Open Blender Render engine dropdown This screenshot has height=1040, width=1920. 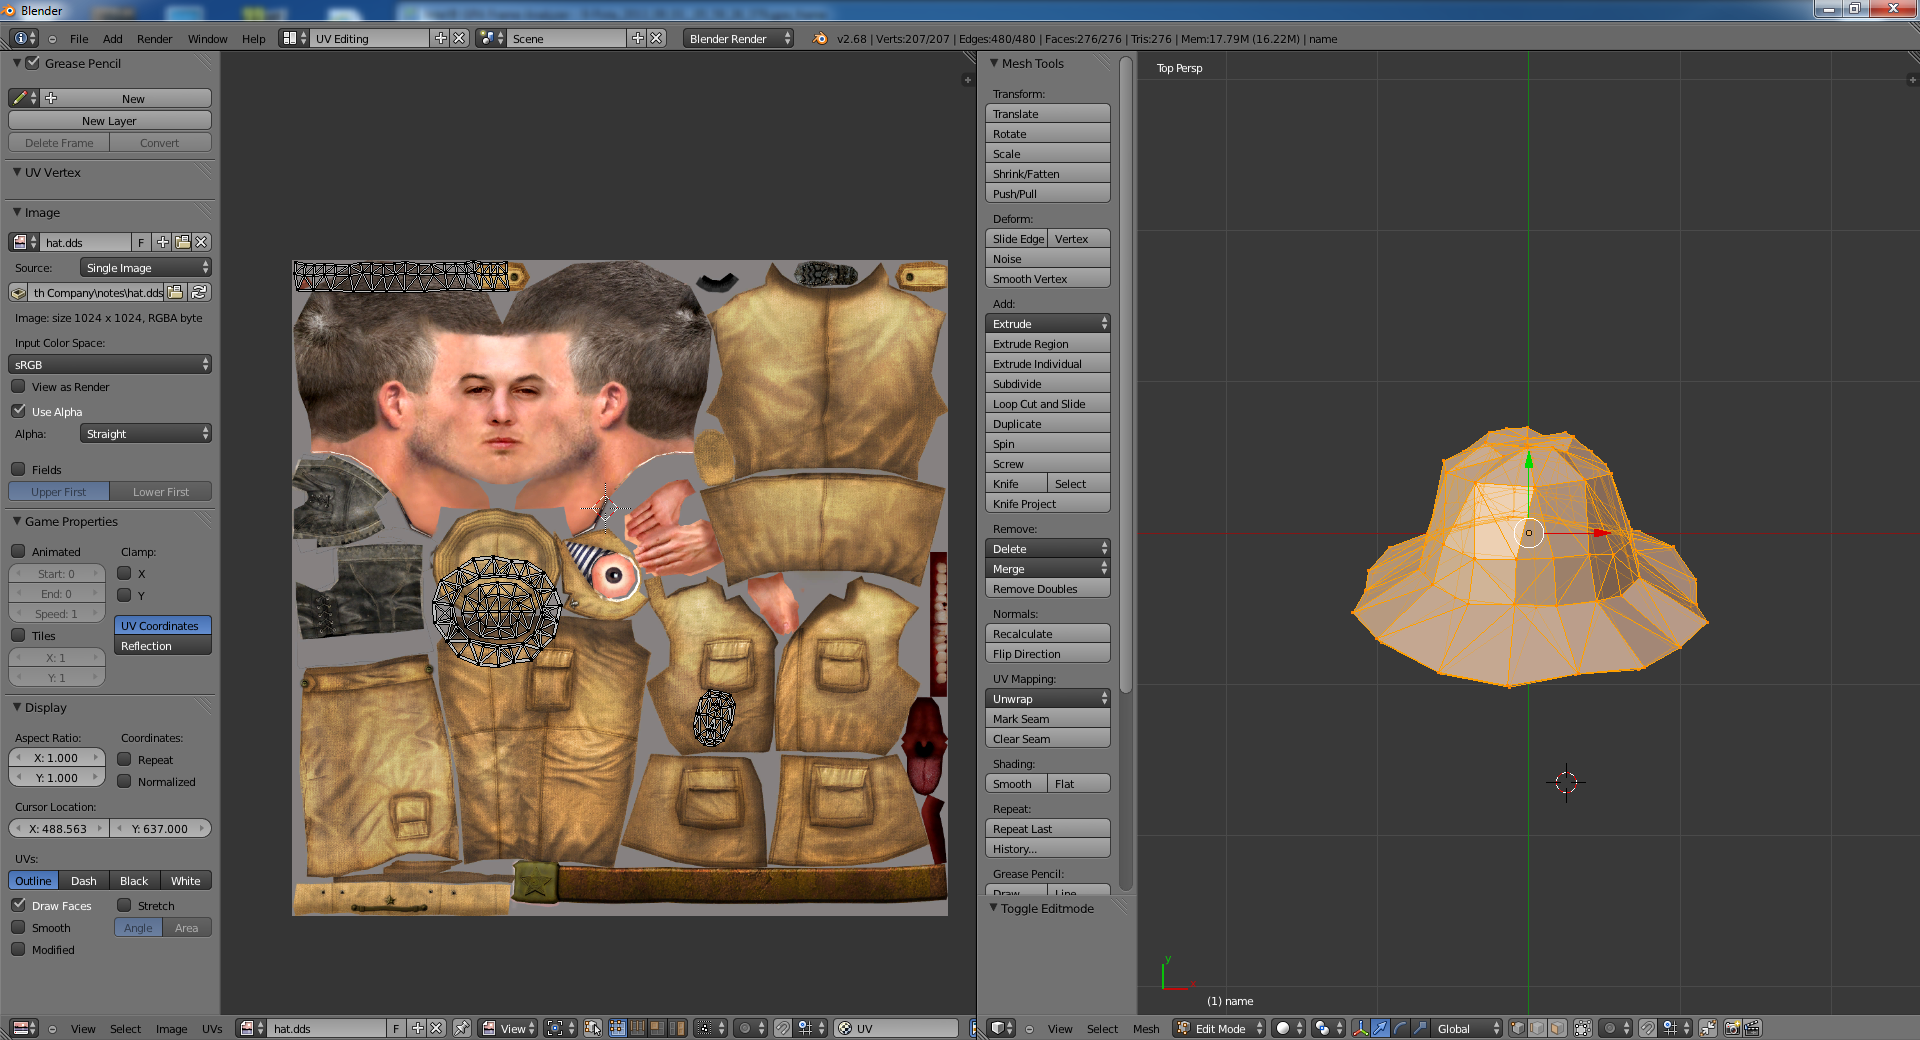pos(738,38)
